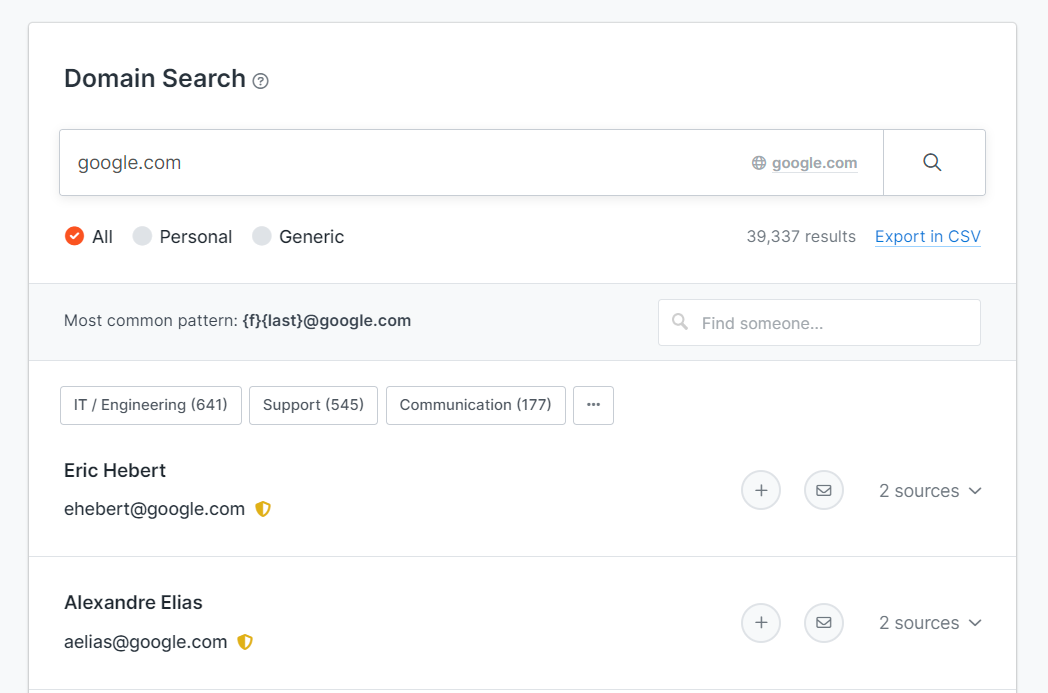Filter by IT / Engineering (641) department

click(151, 405)
